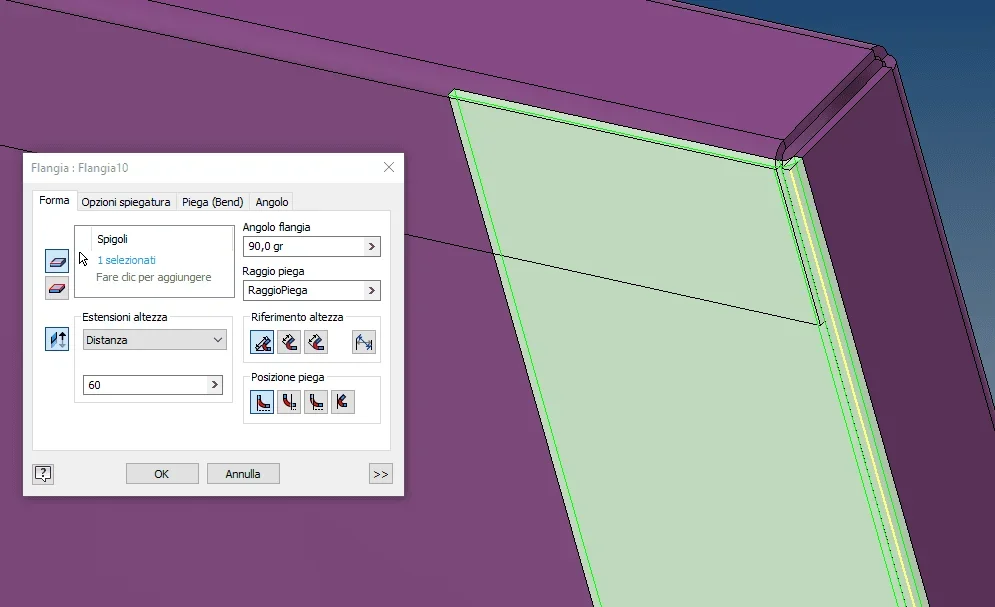
Task: Close the Flangia dialog
Action: point(389,167)
